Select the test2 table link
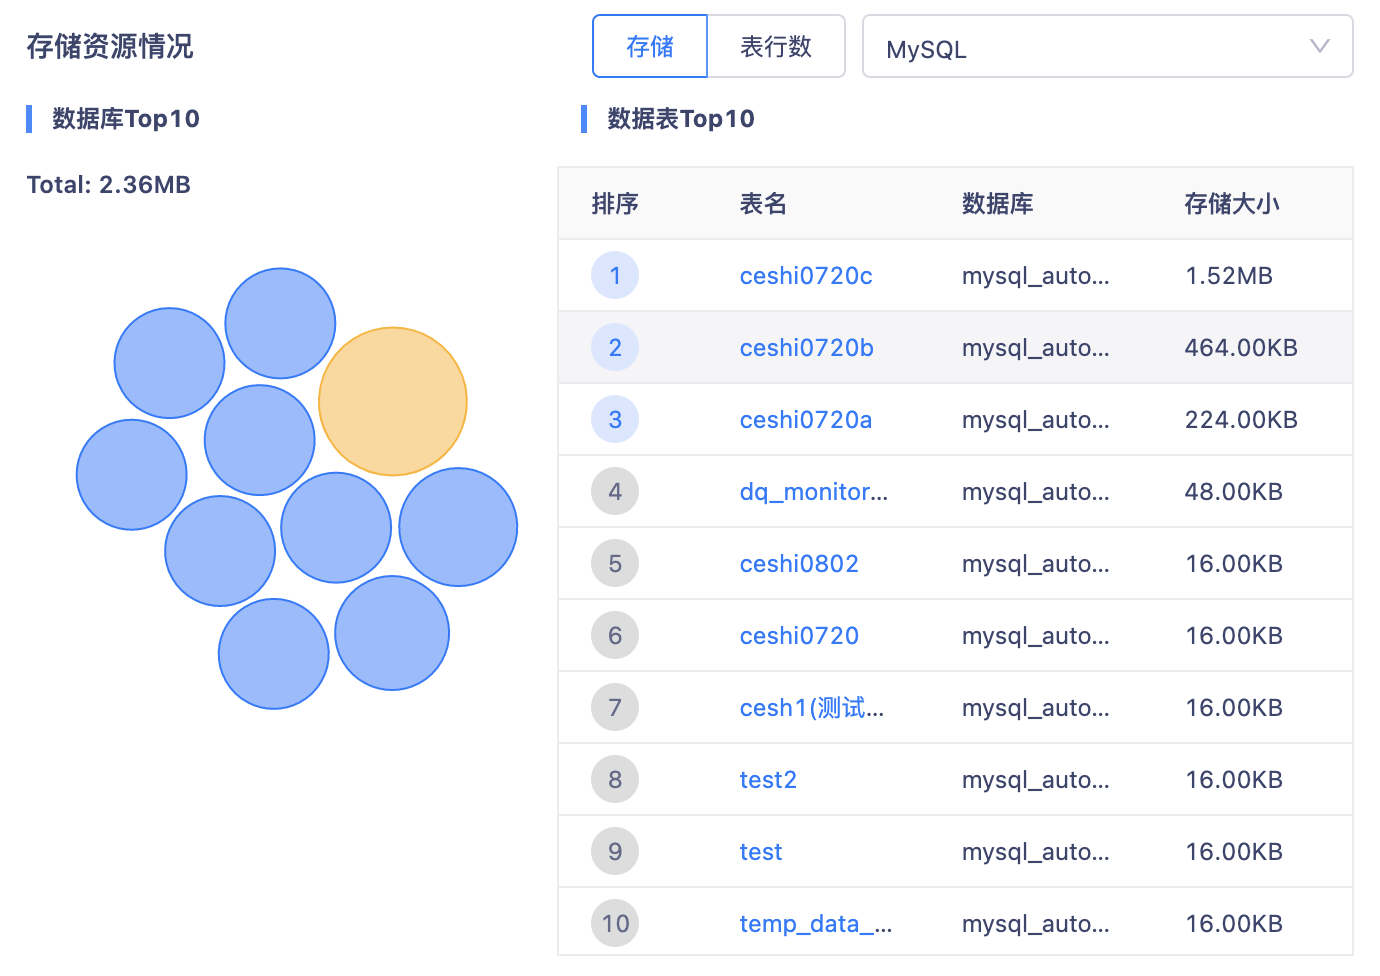The width and height of the screenshot is (1380, 976). coord(768,780)
